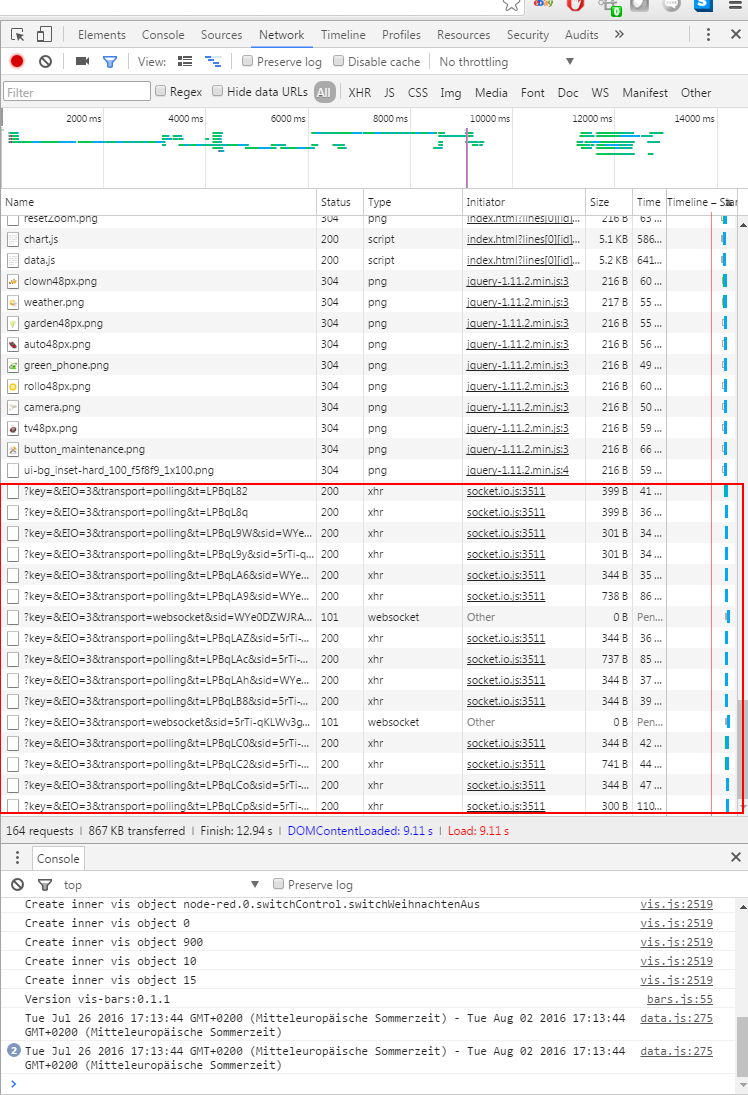Toggle the network filter funnel icon
Viewport: 748px width, 1095px height.
pyautogui.click(x=110, y=62)
